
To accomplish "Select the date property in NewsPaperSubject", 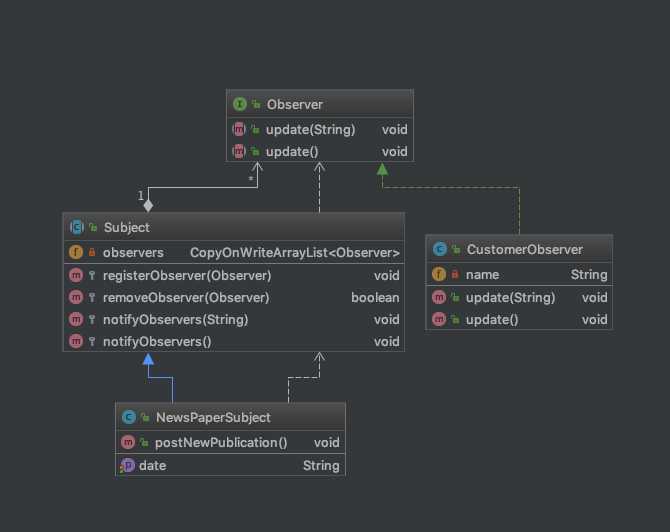I will pos(153,465).
